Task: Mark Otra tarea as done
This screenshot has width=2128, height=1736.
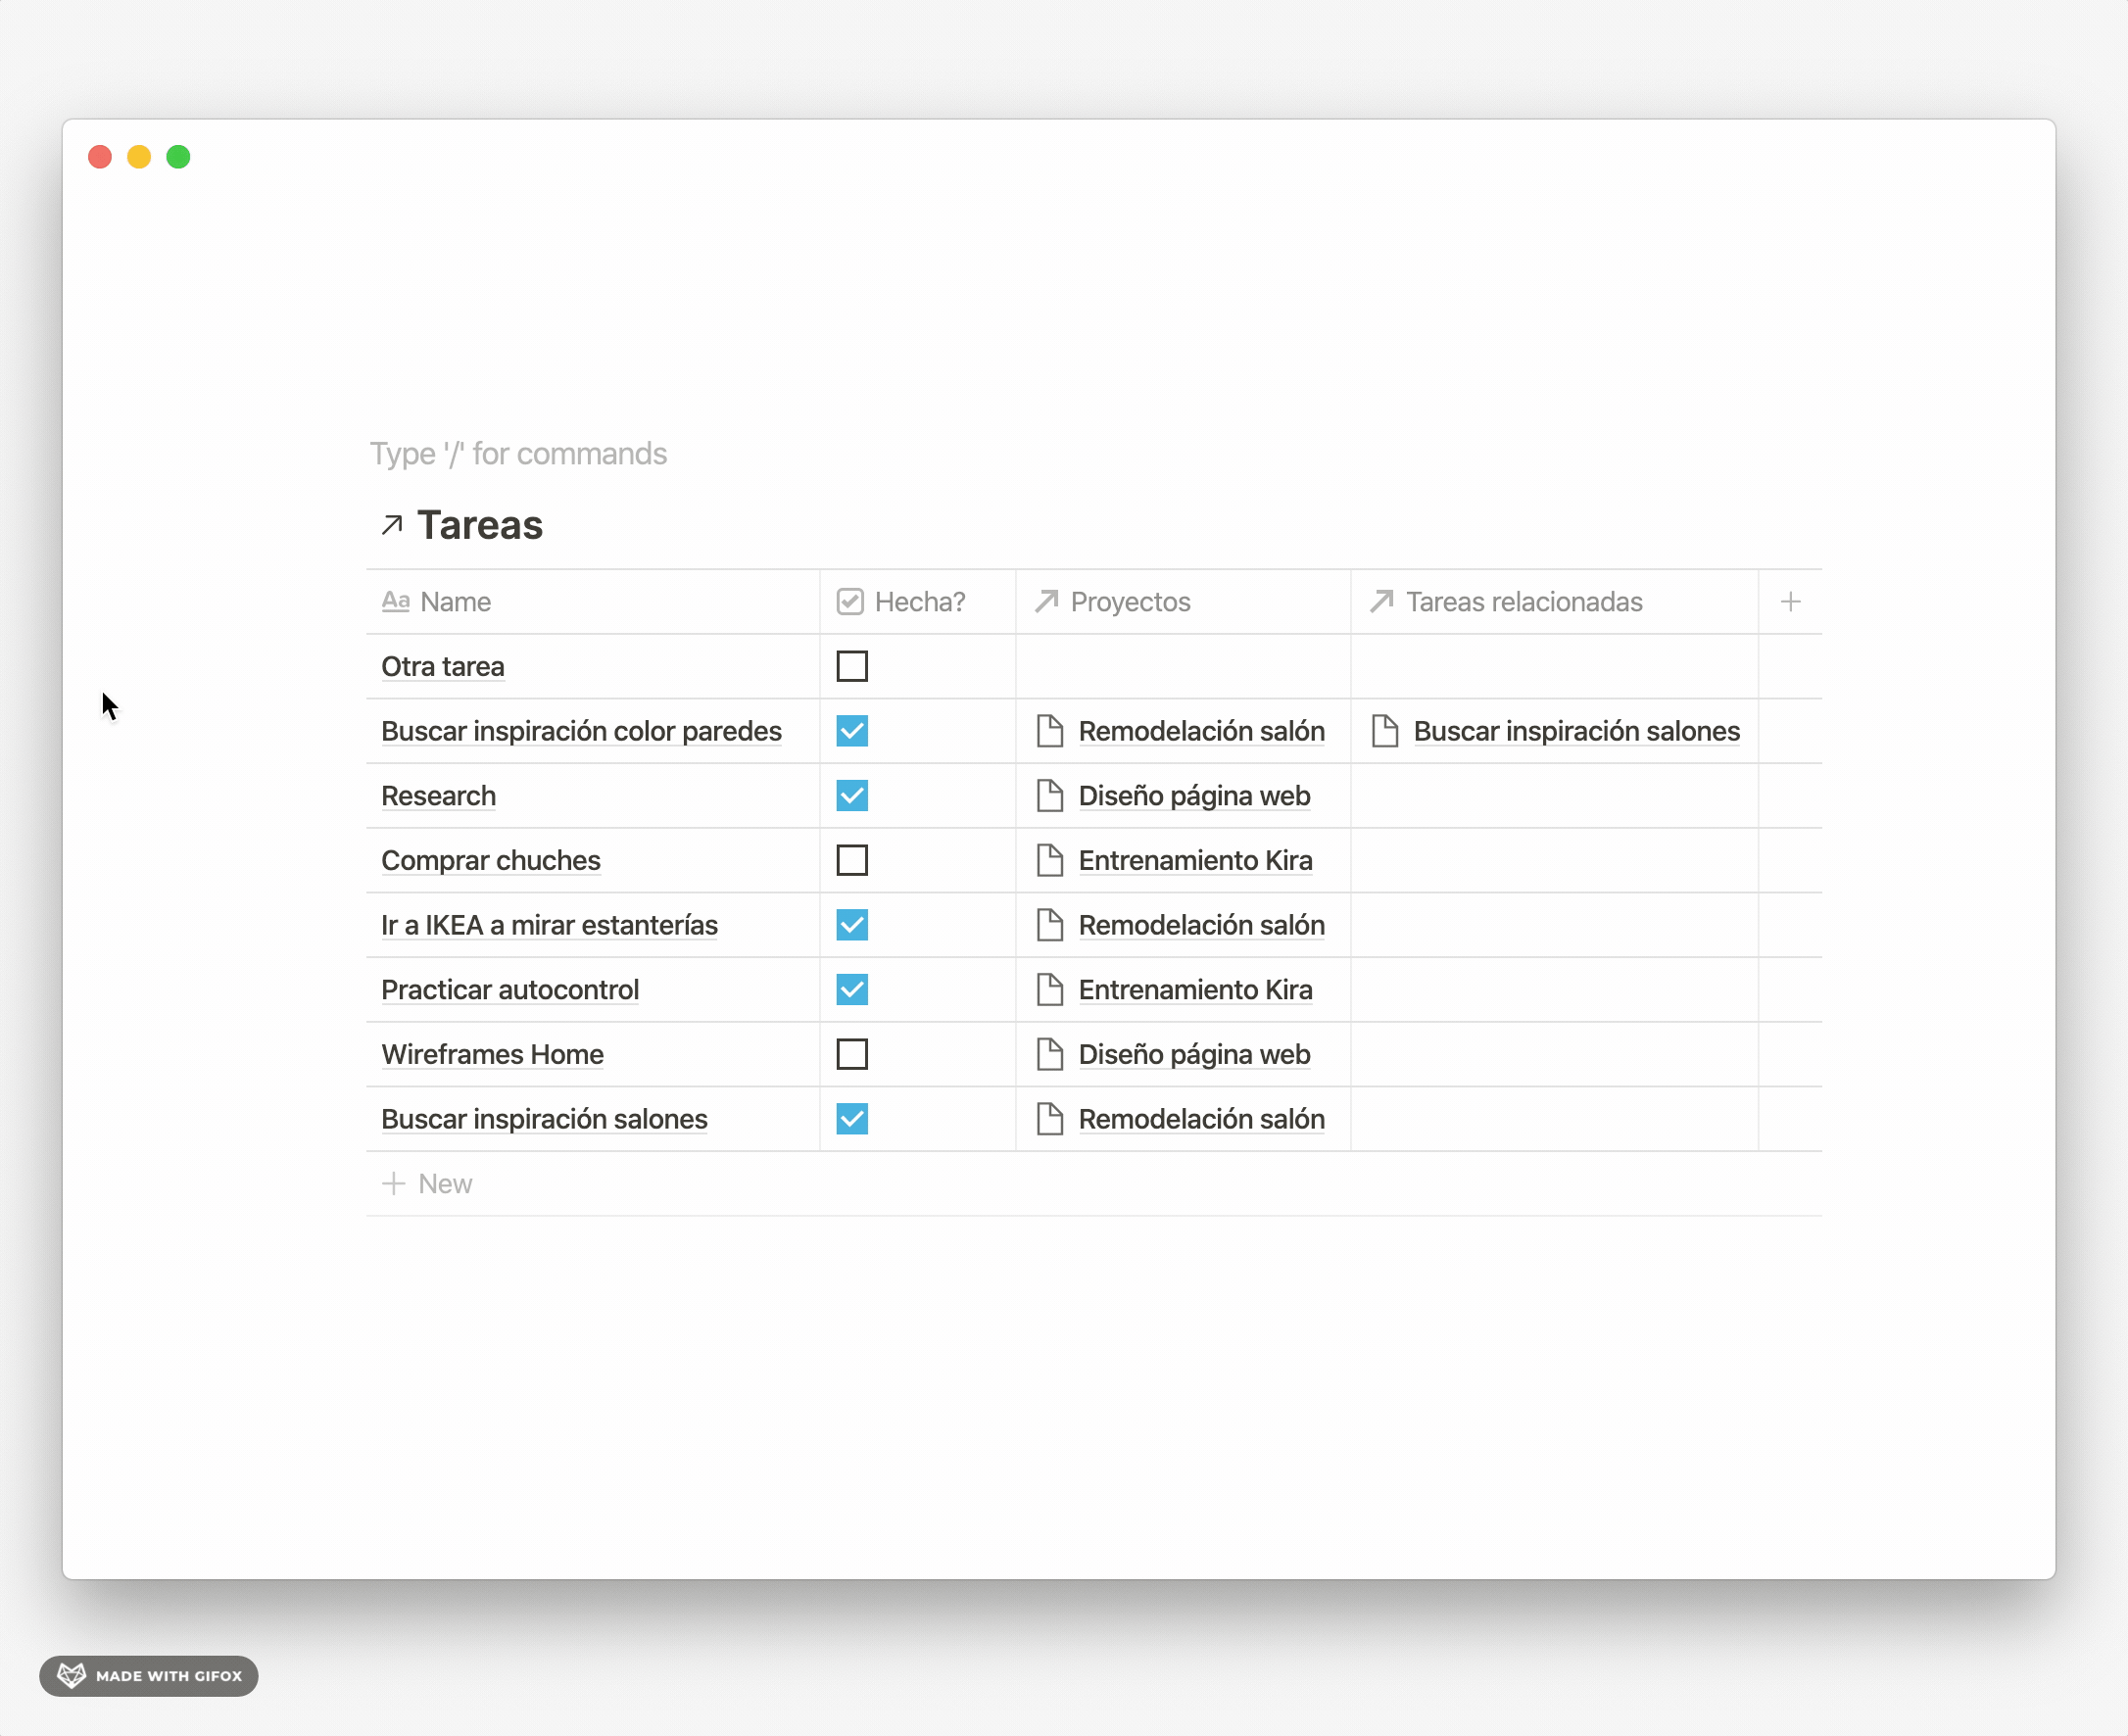Action: 851,666
